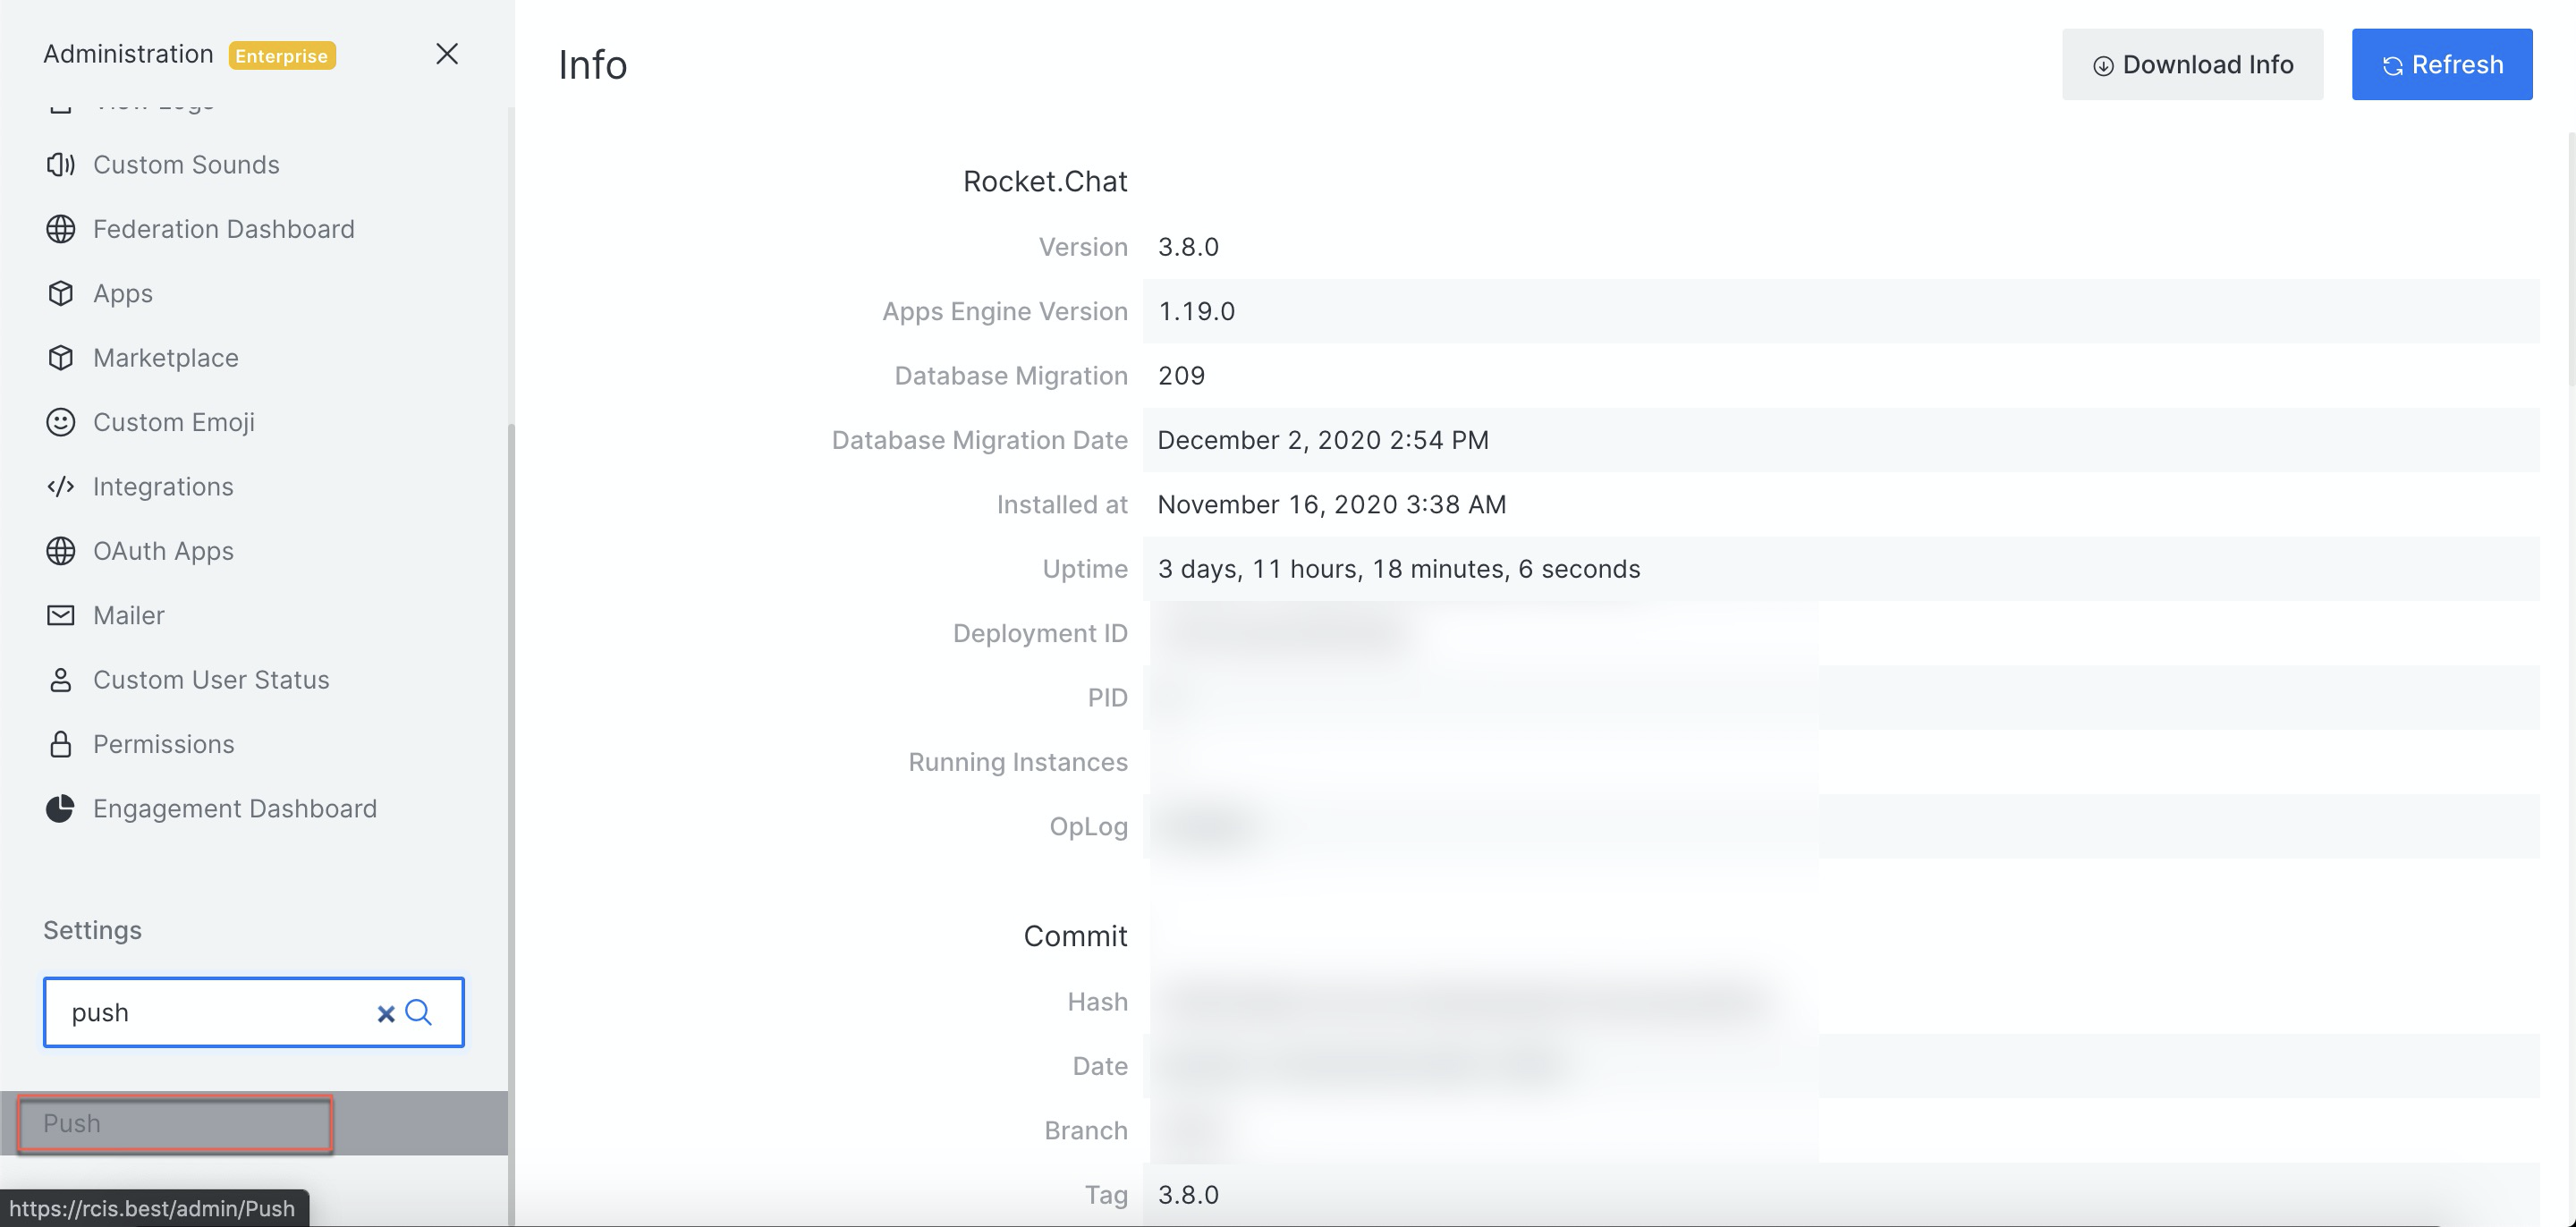Click the Rocket.Chat section heading

point(1045,181)
